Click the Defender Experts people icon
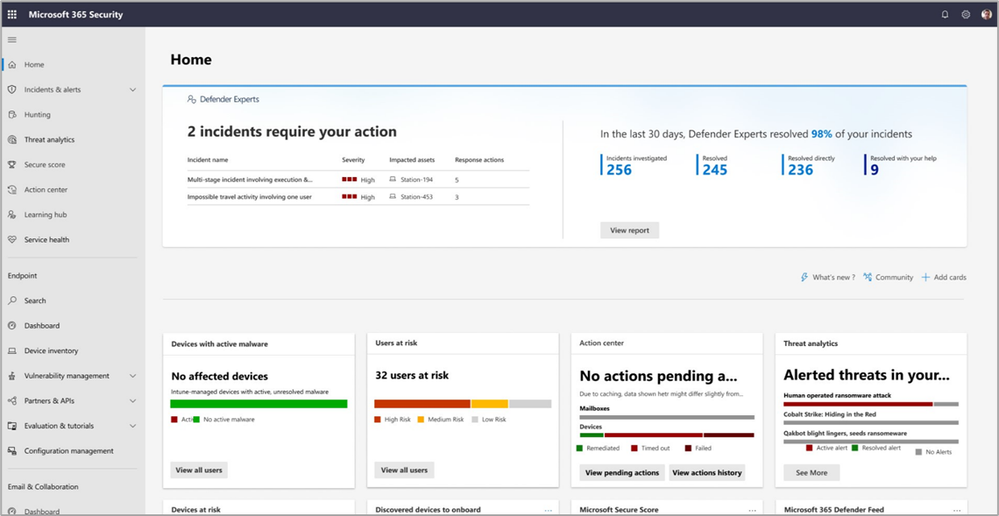Viewport: 999px width, 516px height. tap(191, 99)
